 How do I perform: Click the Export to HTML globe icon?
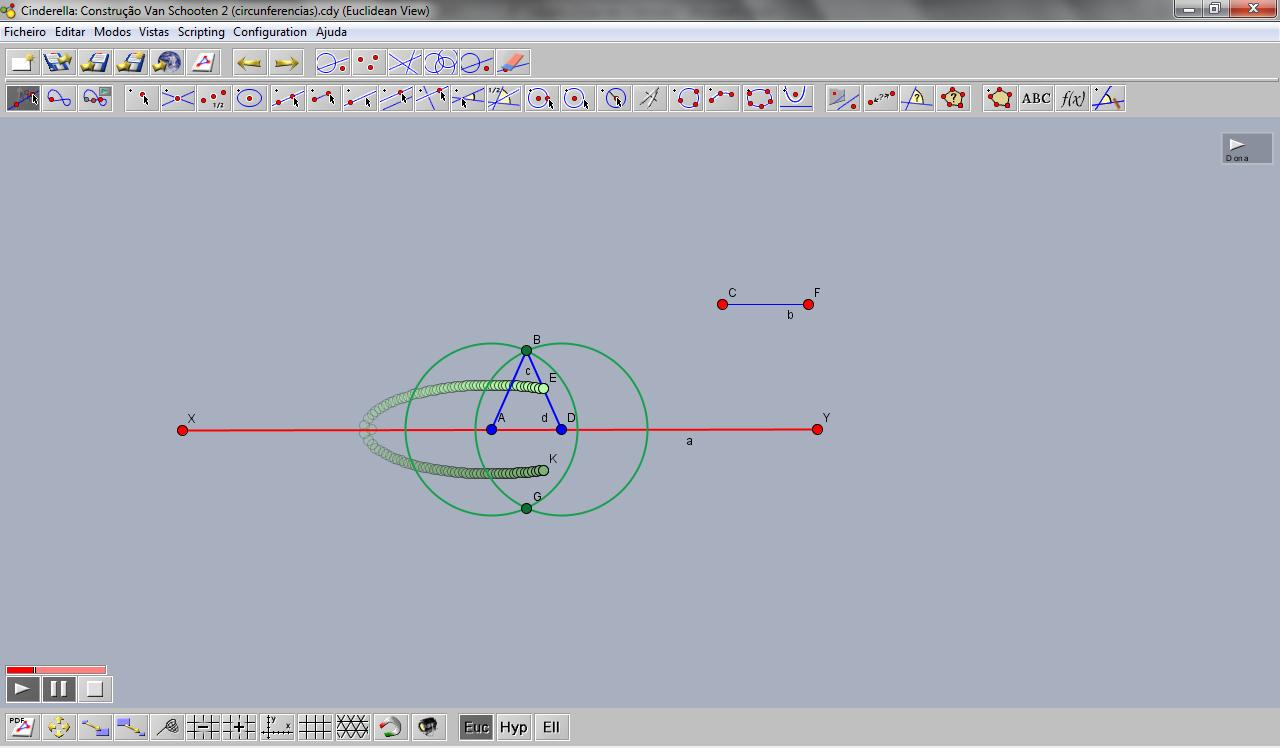(167, 63)
